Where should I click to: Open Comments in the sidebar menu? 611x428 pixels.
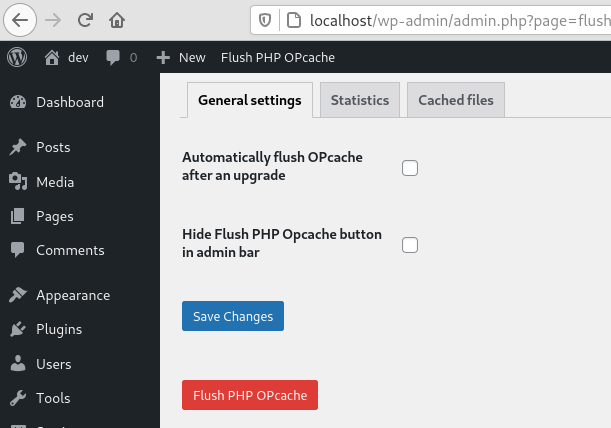(x=70, y=250)
